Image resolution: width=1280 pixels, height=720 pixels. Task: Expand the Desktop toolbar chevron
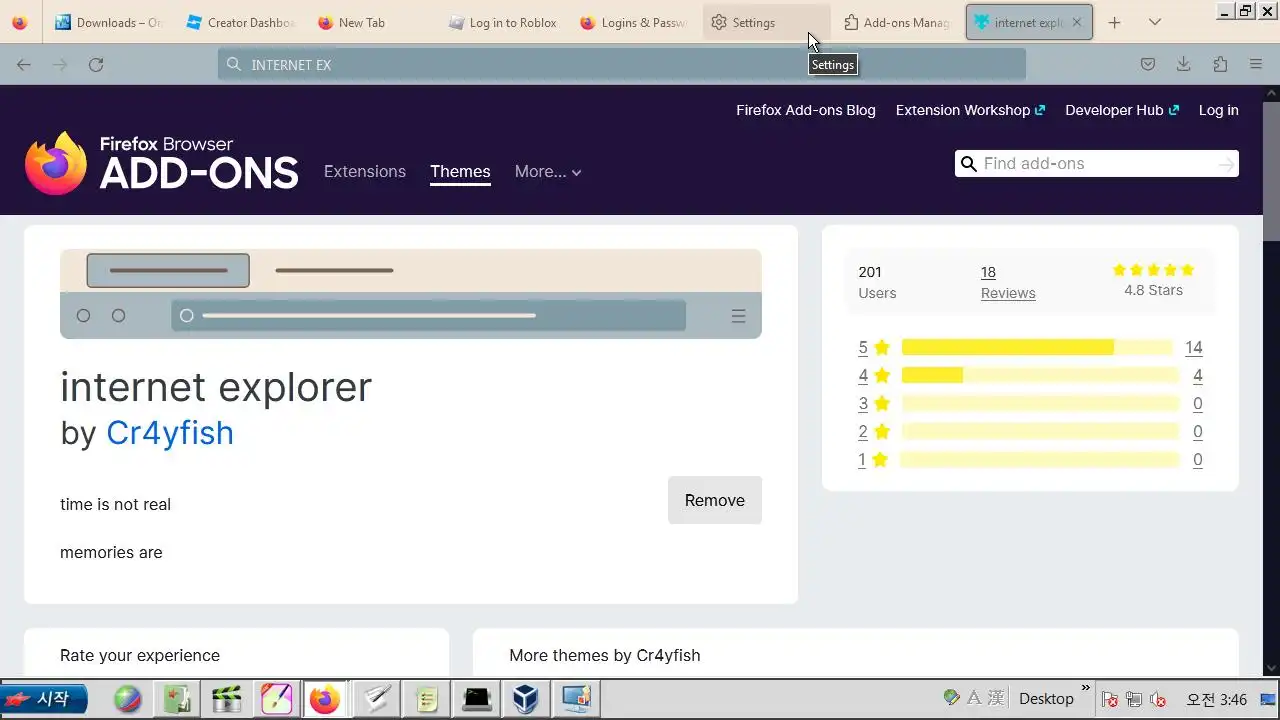1086,688
